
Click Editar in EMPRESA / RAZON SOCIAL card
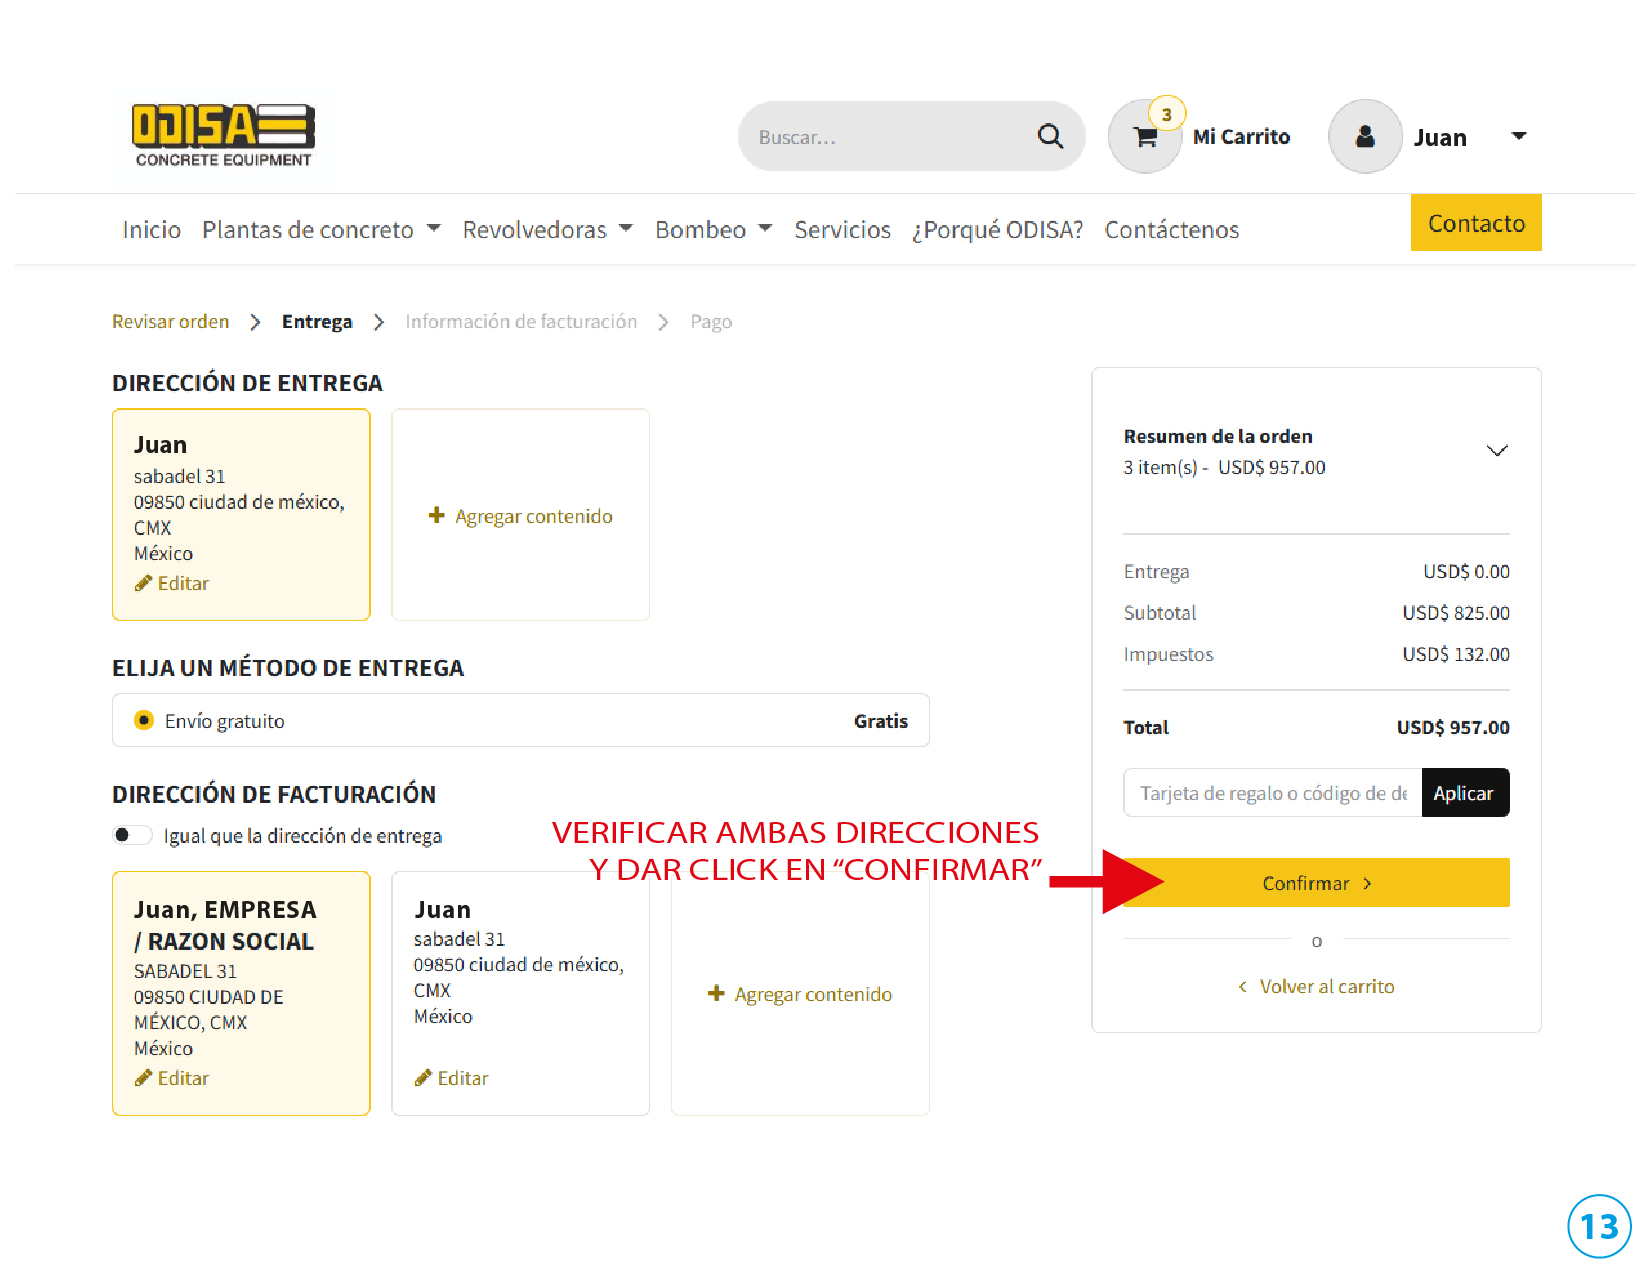pyautogui.click(x=183, y=1078)
